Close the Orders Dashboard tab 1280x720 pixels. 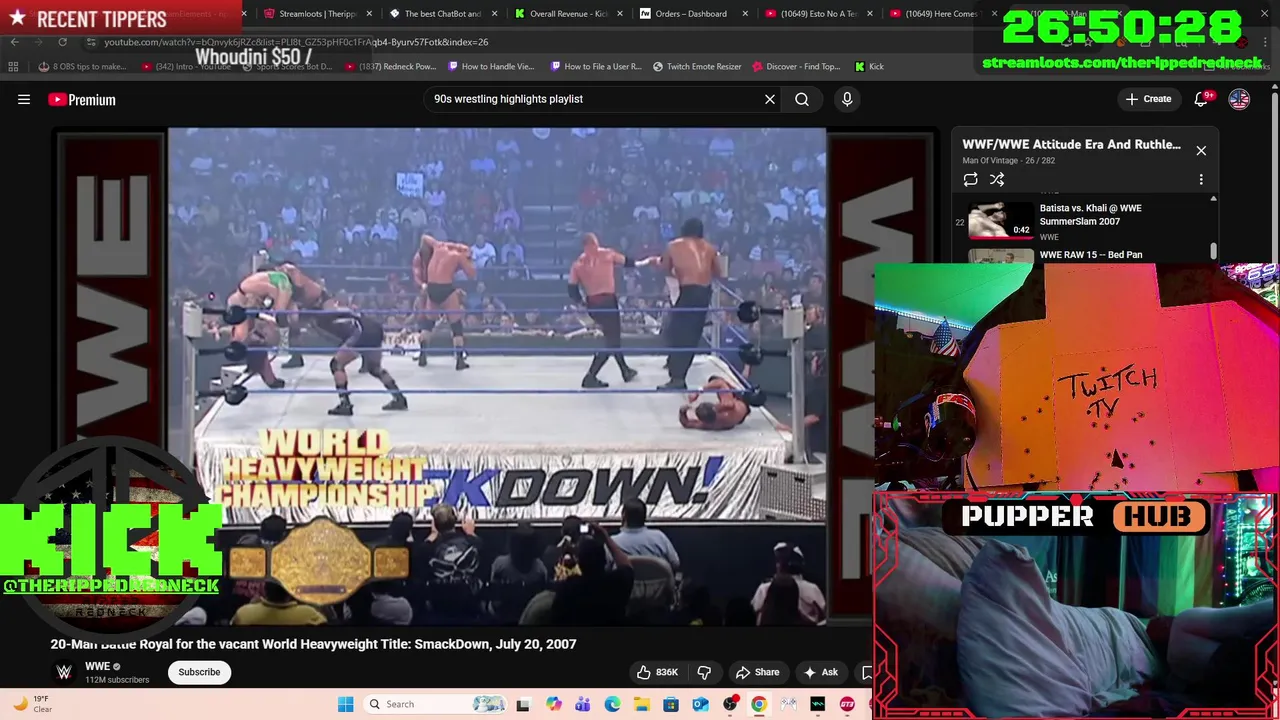tap(745, 14)
